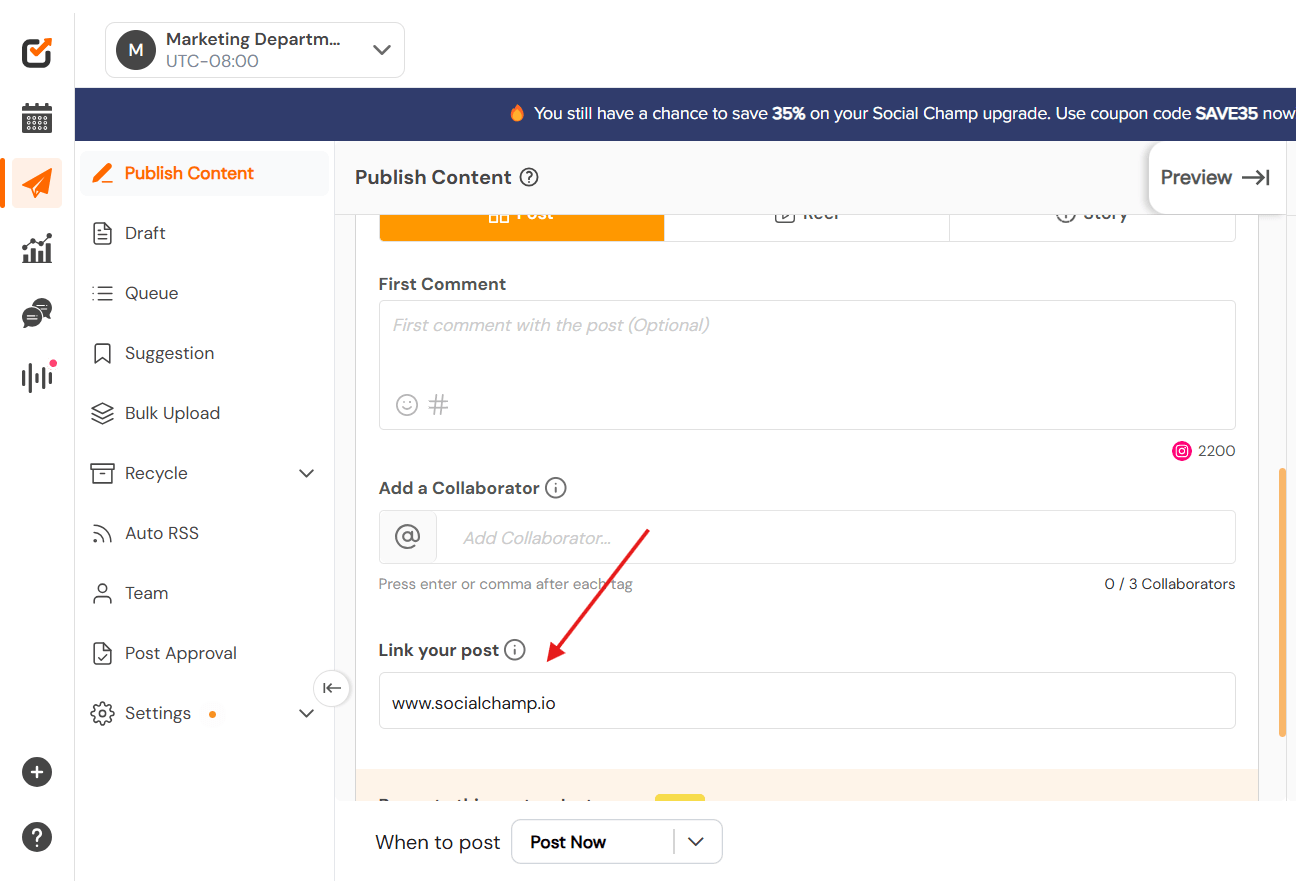Viewport: 1296px width, 881px height.
Task: Open the analytics chart icon
Action: 37,248
